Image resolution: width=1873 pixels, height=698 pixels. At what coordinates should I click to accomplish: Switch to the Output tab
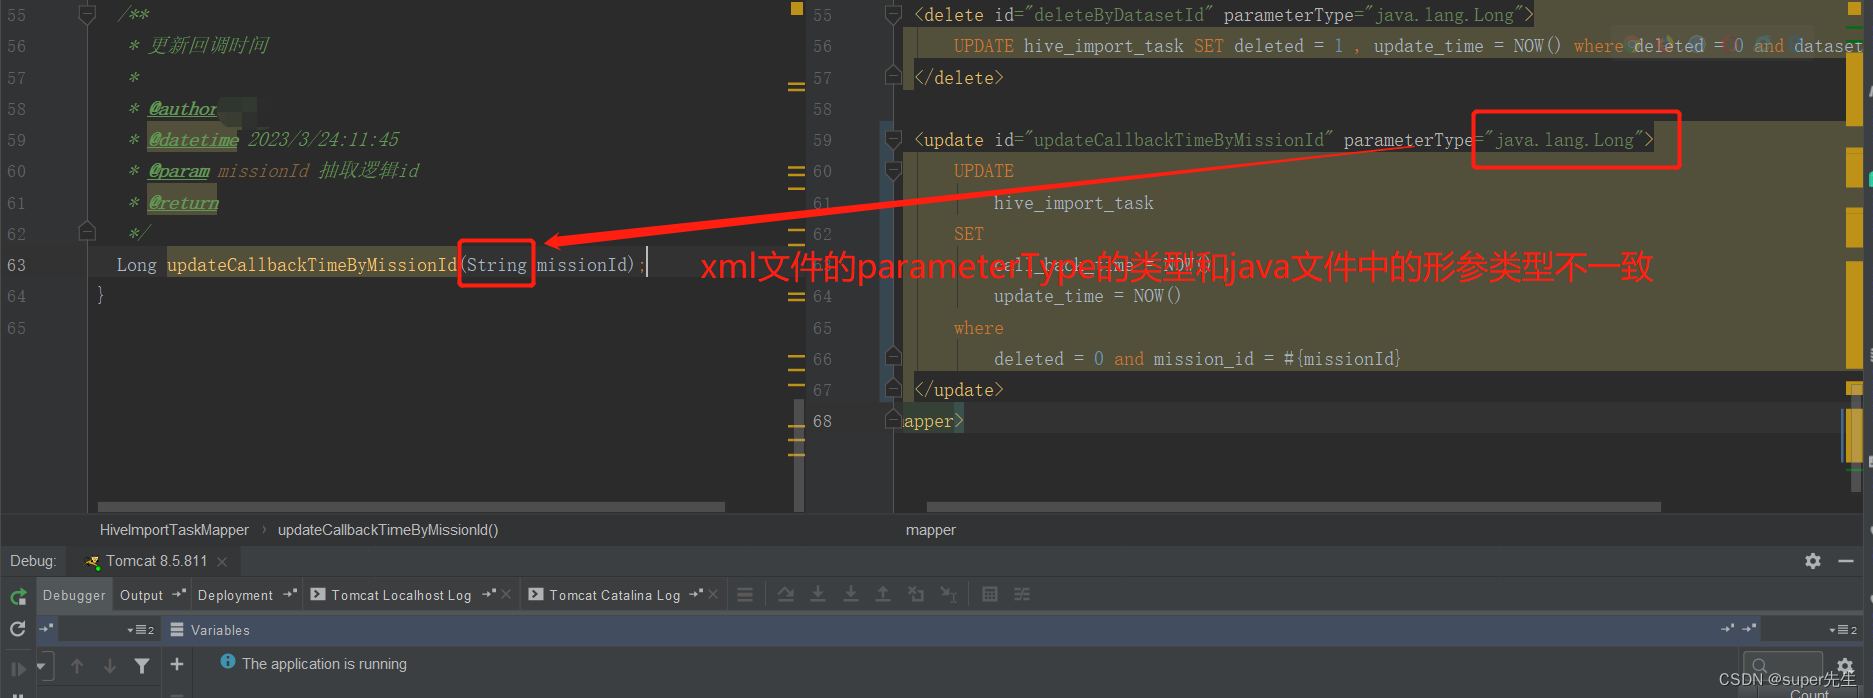141,595
